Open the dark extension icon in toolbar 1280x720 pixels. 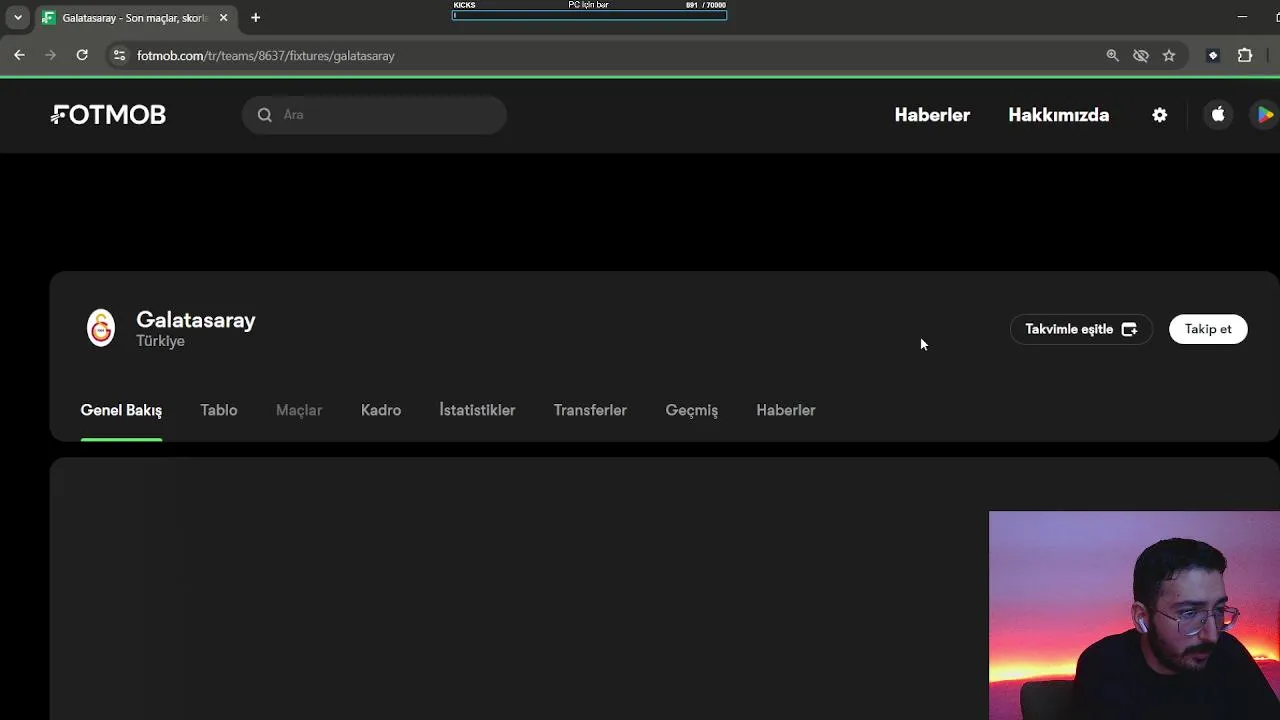(1213, 56)
